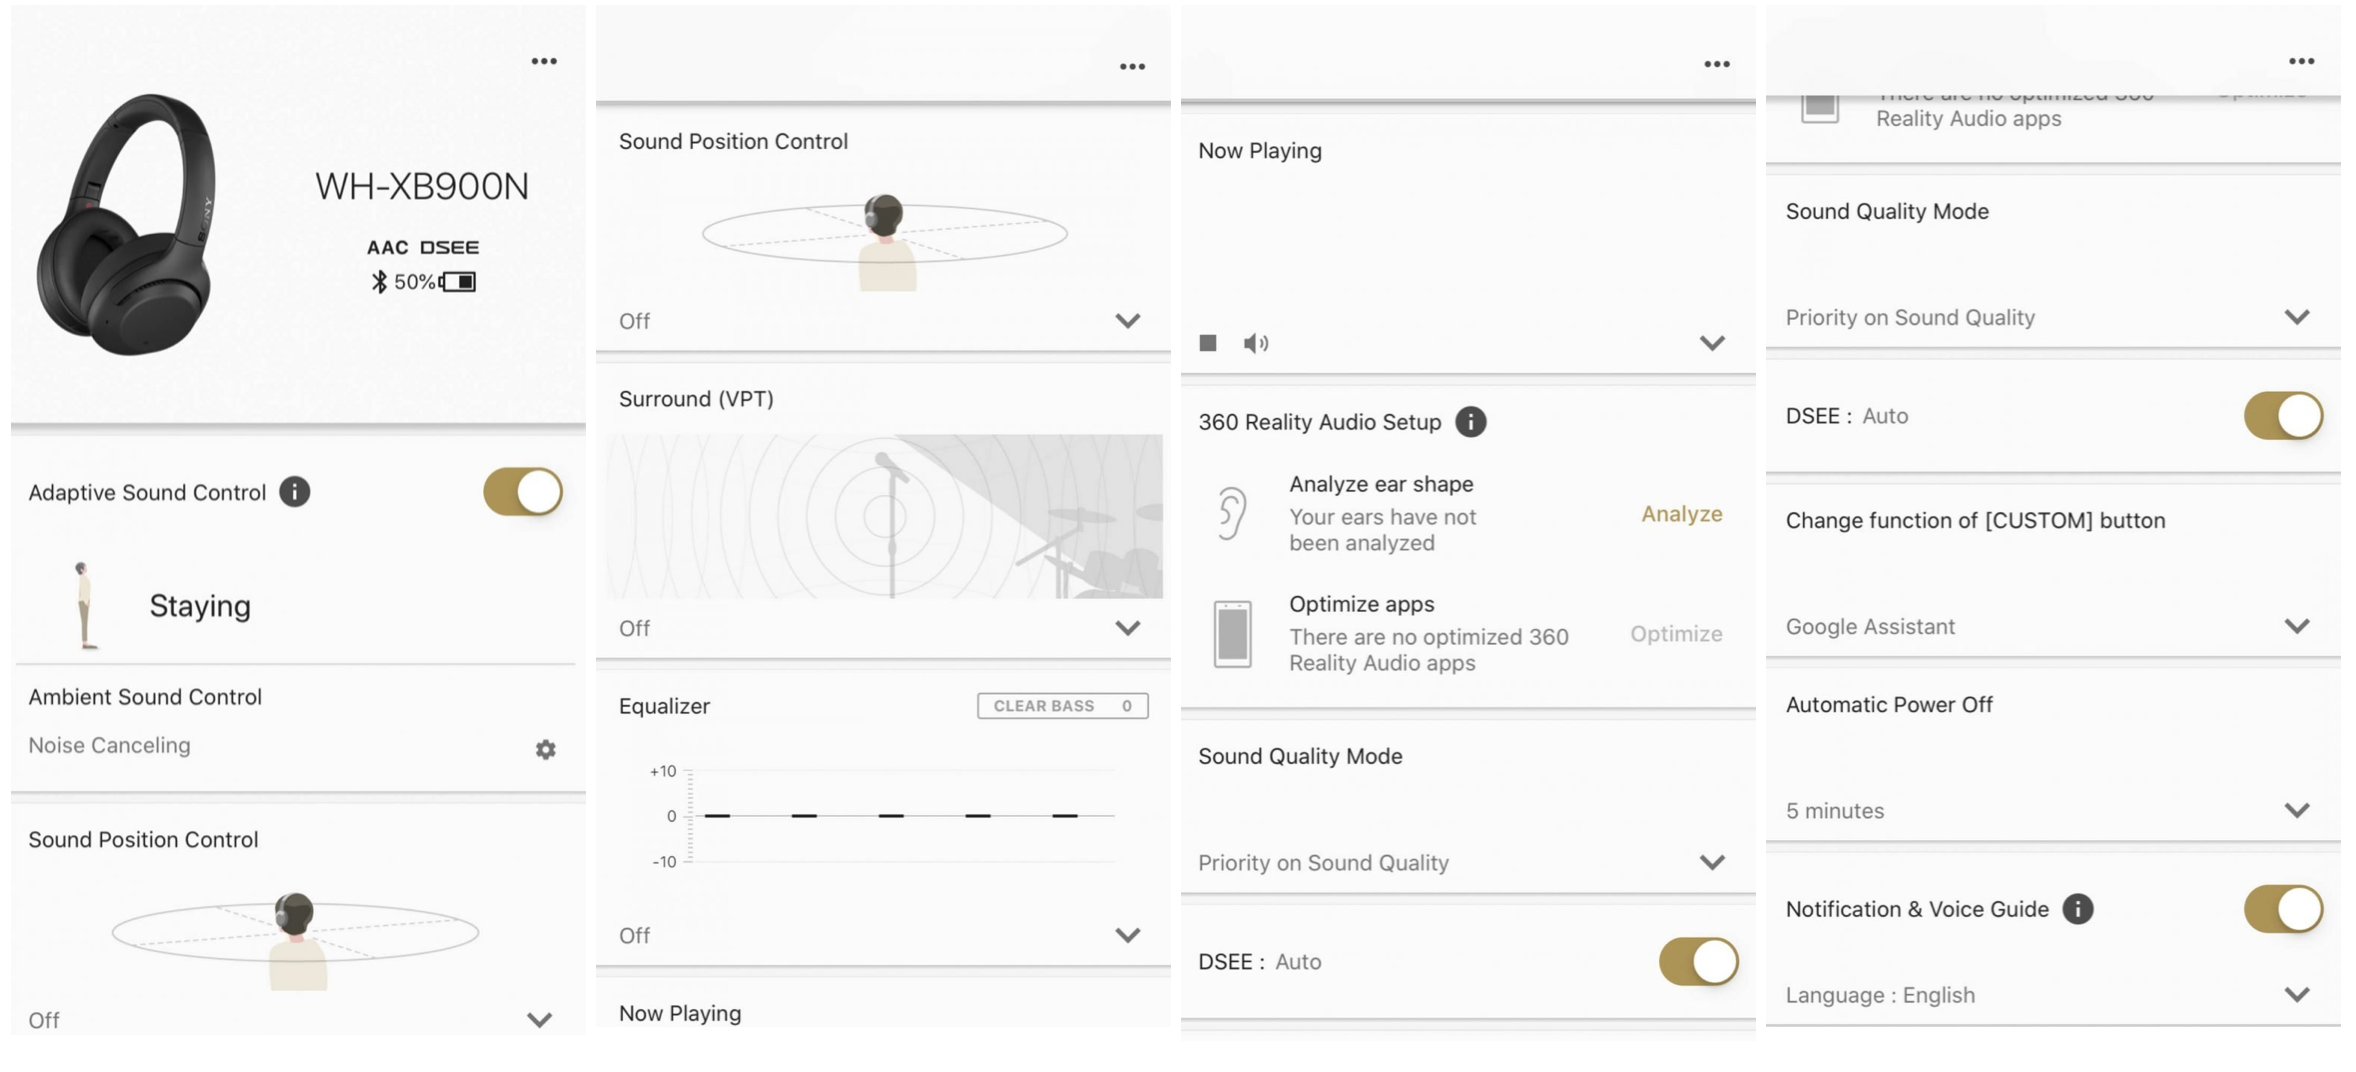Click the first equalizer band marker
This screenshot has height=1072, width=2356.
717,816
